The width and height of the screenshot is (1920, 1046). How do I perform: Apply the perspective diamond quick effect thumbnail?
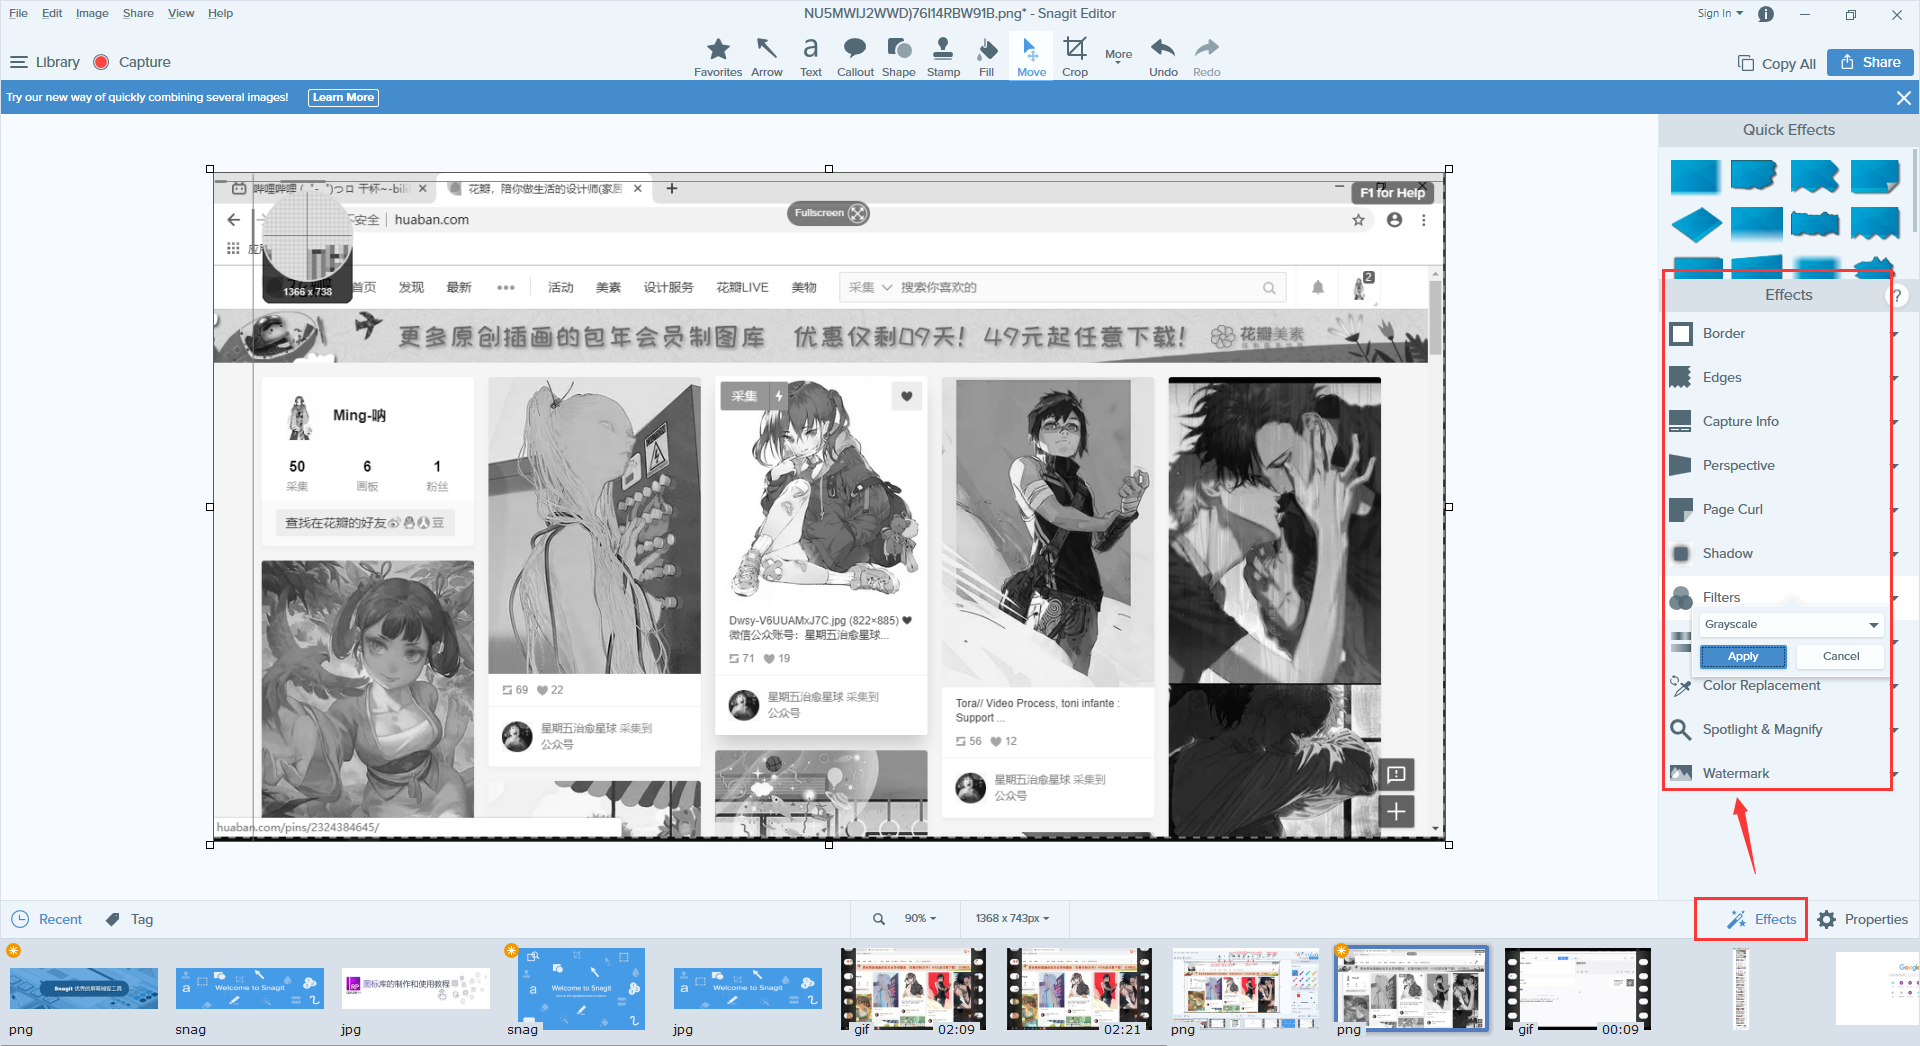(x=1696, y=224)
